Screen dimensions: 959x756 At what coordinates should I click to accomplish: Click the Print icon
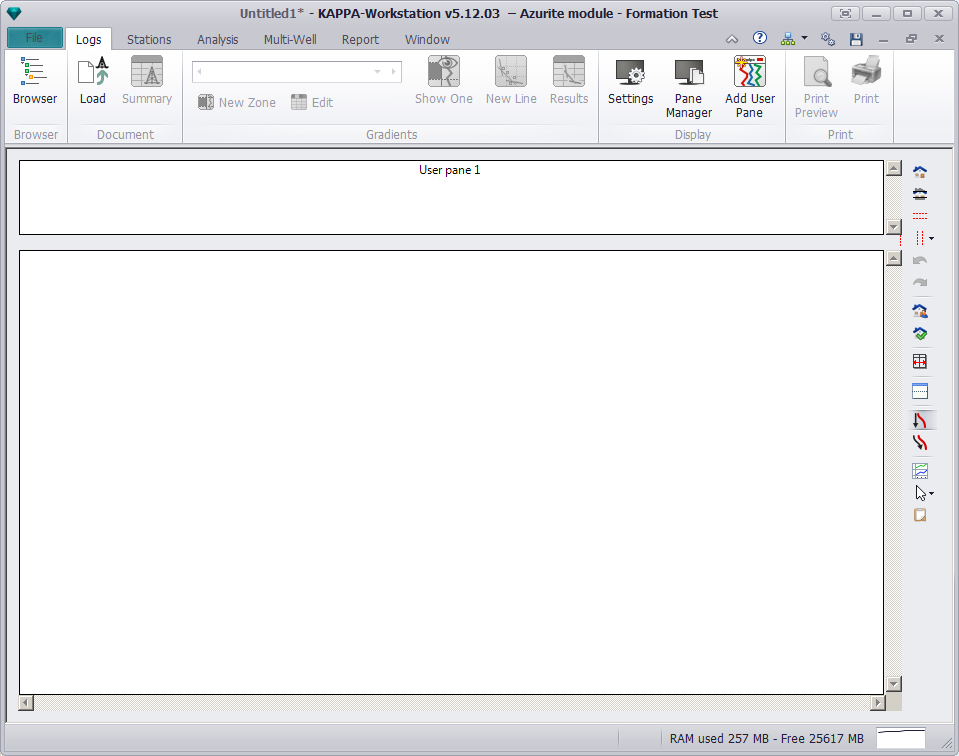(866, 81)
